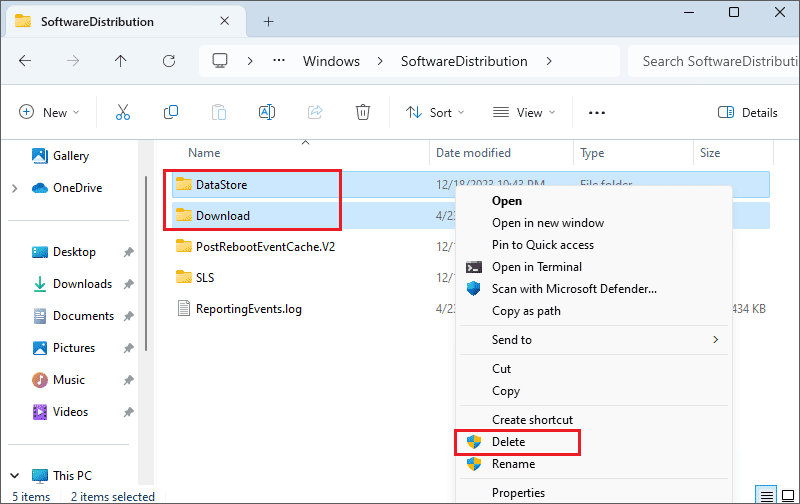Screen dimensions: 800x504
Task: Expand chevron after SoftwareDistribution breadcrumb
Action: (x=549, y=61)
